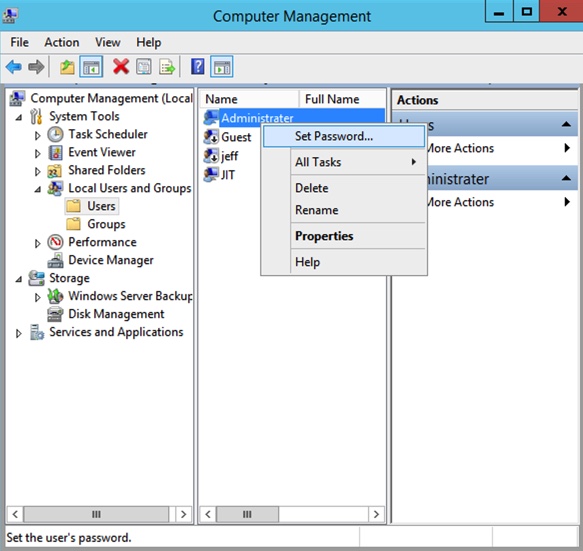Select the Groups folder in tree
583x551 pixels.
(106, 224)
